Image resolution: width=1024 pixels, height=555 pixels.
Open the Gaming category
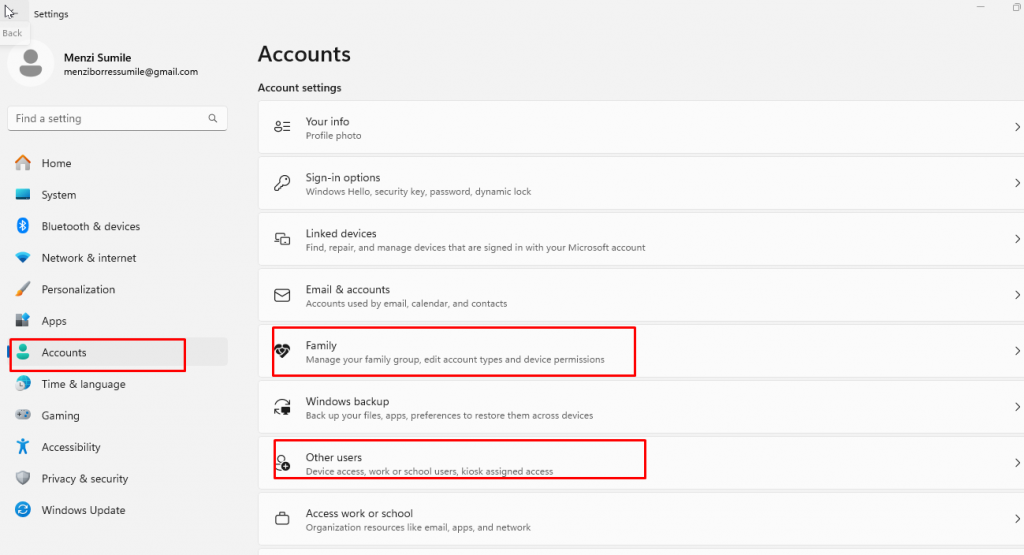pyautogui.click(x=60, y=415)
